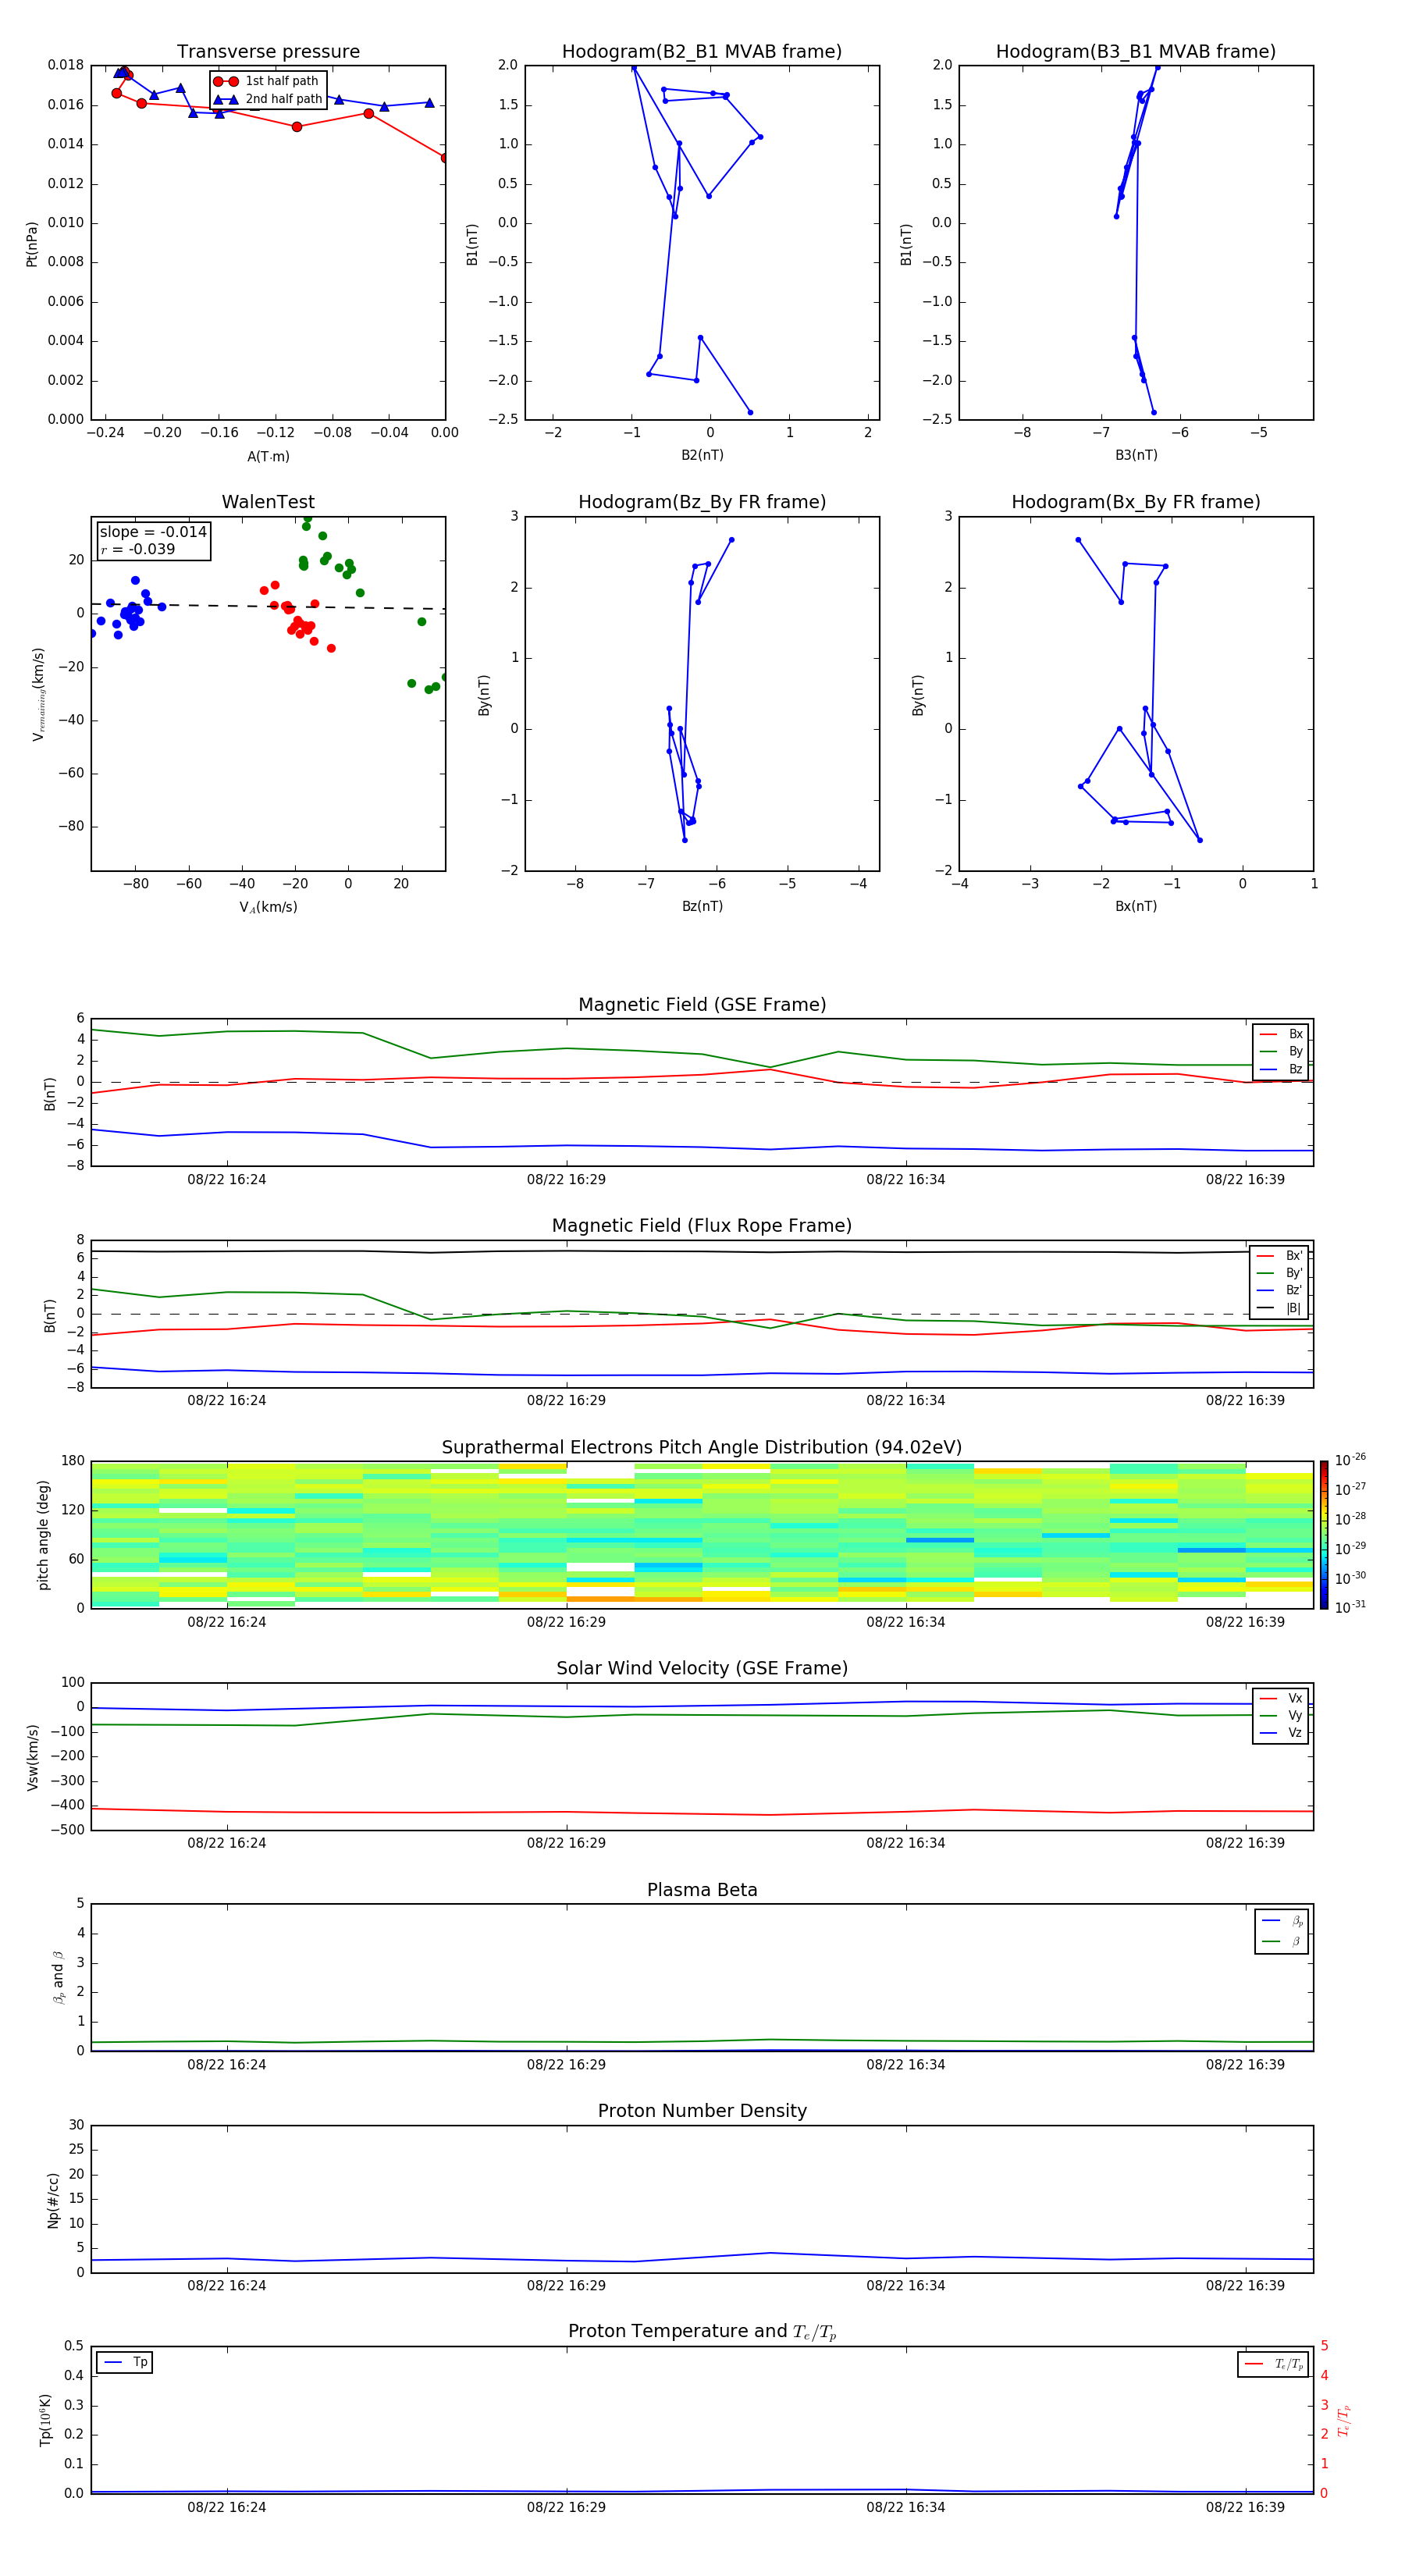This screenshot has height=2576, width=1405.
Task: Select the '1st half path' legend entry
Action: [x=266, y=81]
